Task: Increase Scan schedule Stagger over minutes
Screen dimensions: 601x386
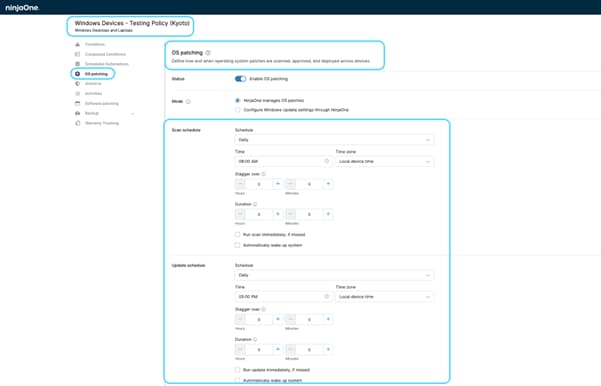Action: (328, 184)
